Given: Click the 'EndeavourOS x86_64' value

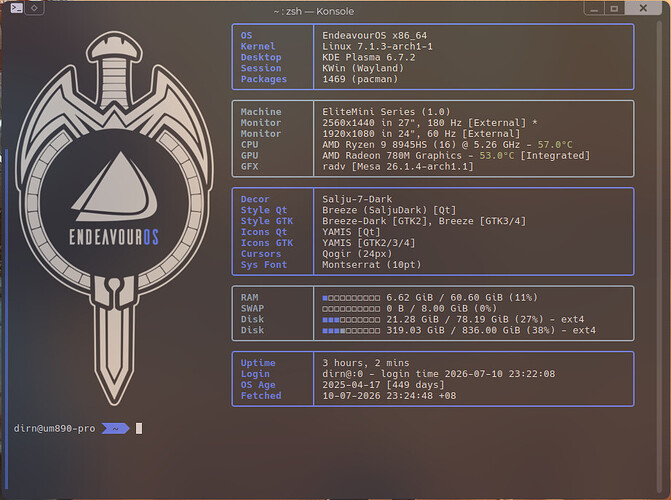Looking at the screenshot, I should (374, 36).
